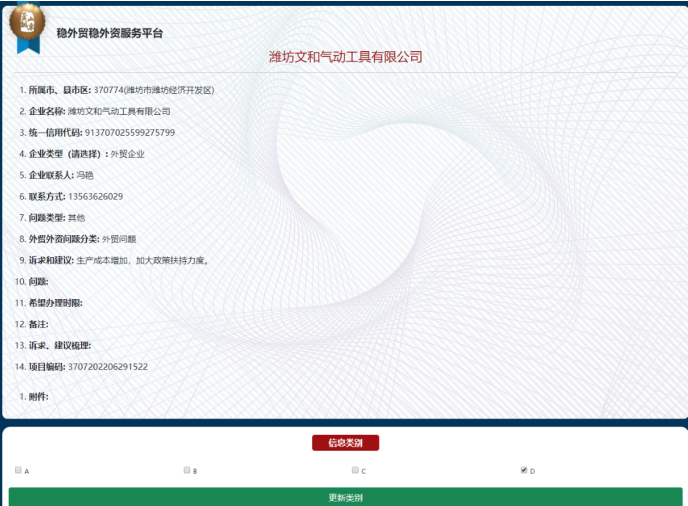688x506 pixels.
Task: Select credit code 913707025599275799
Action: [x=130, y=133]
